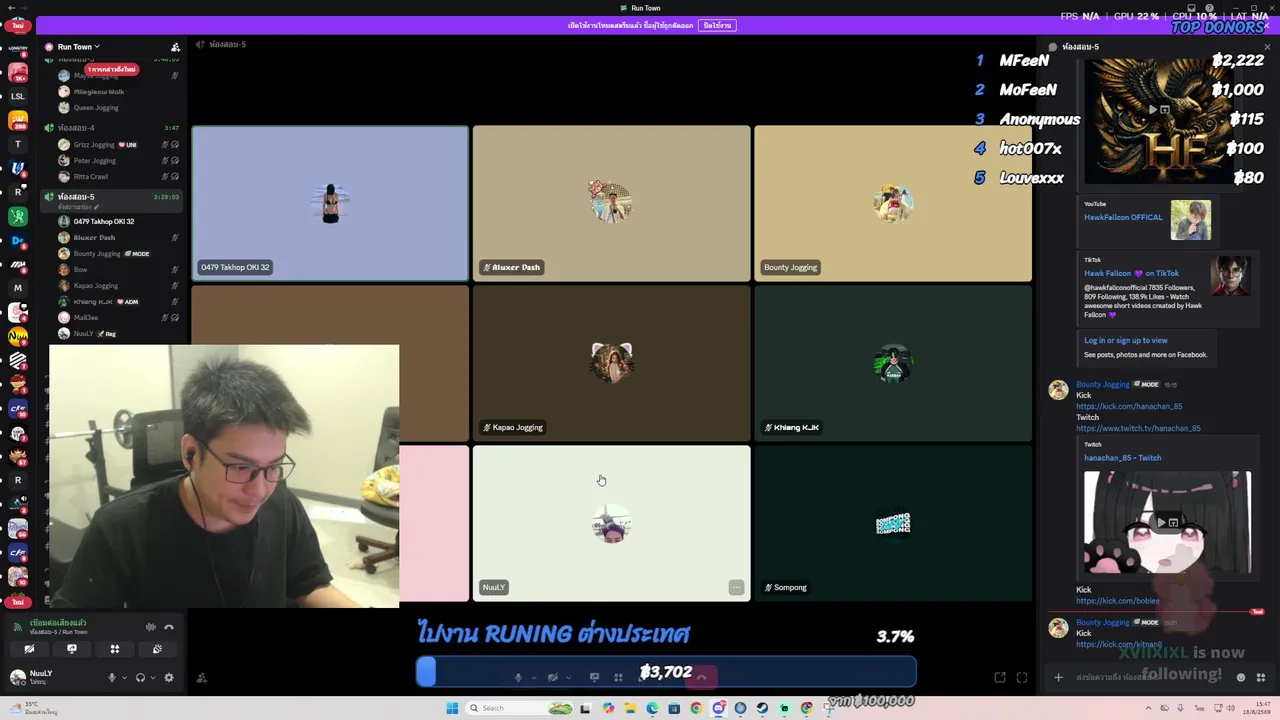Disconnect from voice in the voice panel
The width and height of the screenshot is (1280, 720).
169,627
